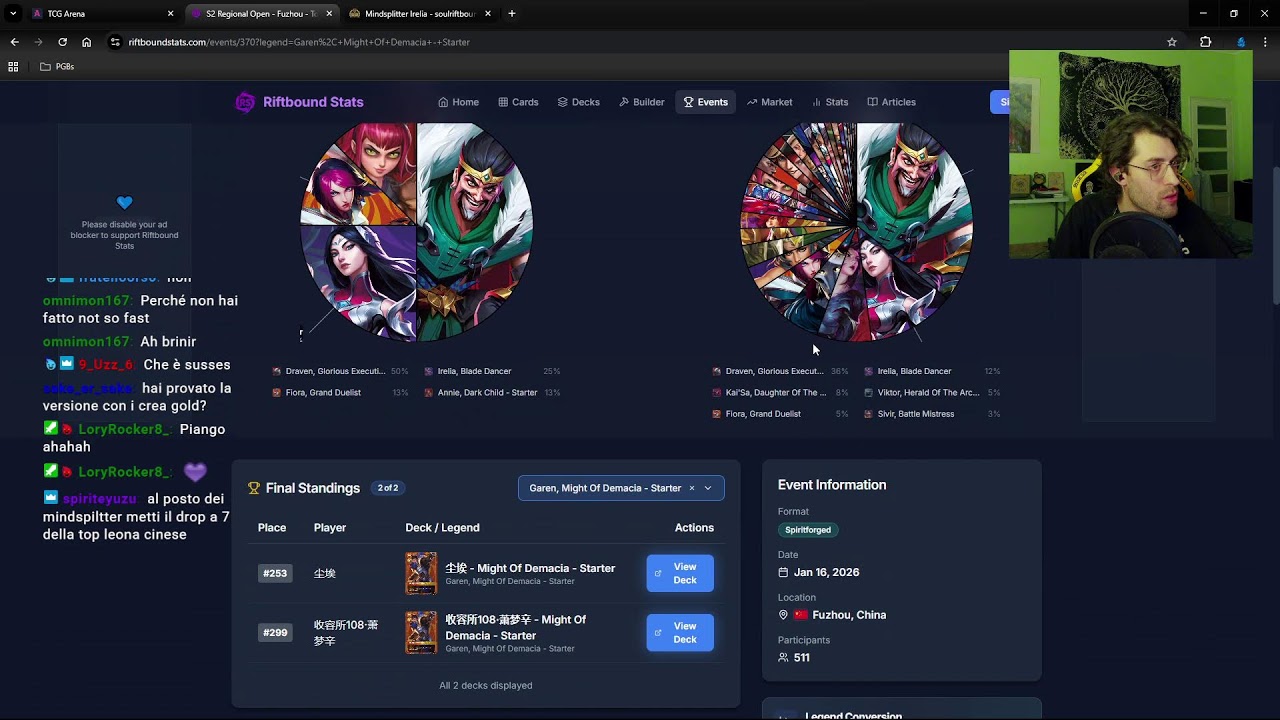Click the #253 place badge
The image size is (1280, 720).
[275, 573]
